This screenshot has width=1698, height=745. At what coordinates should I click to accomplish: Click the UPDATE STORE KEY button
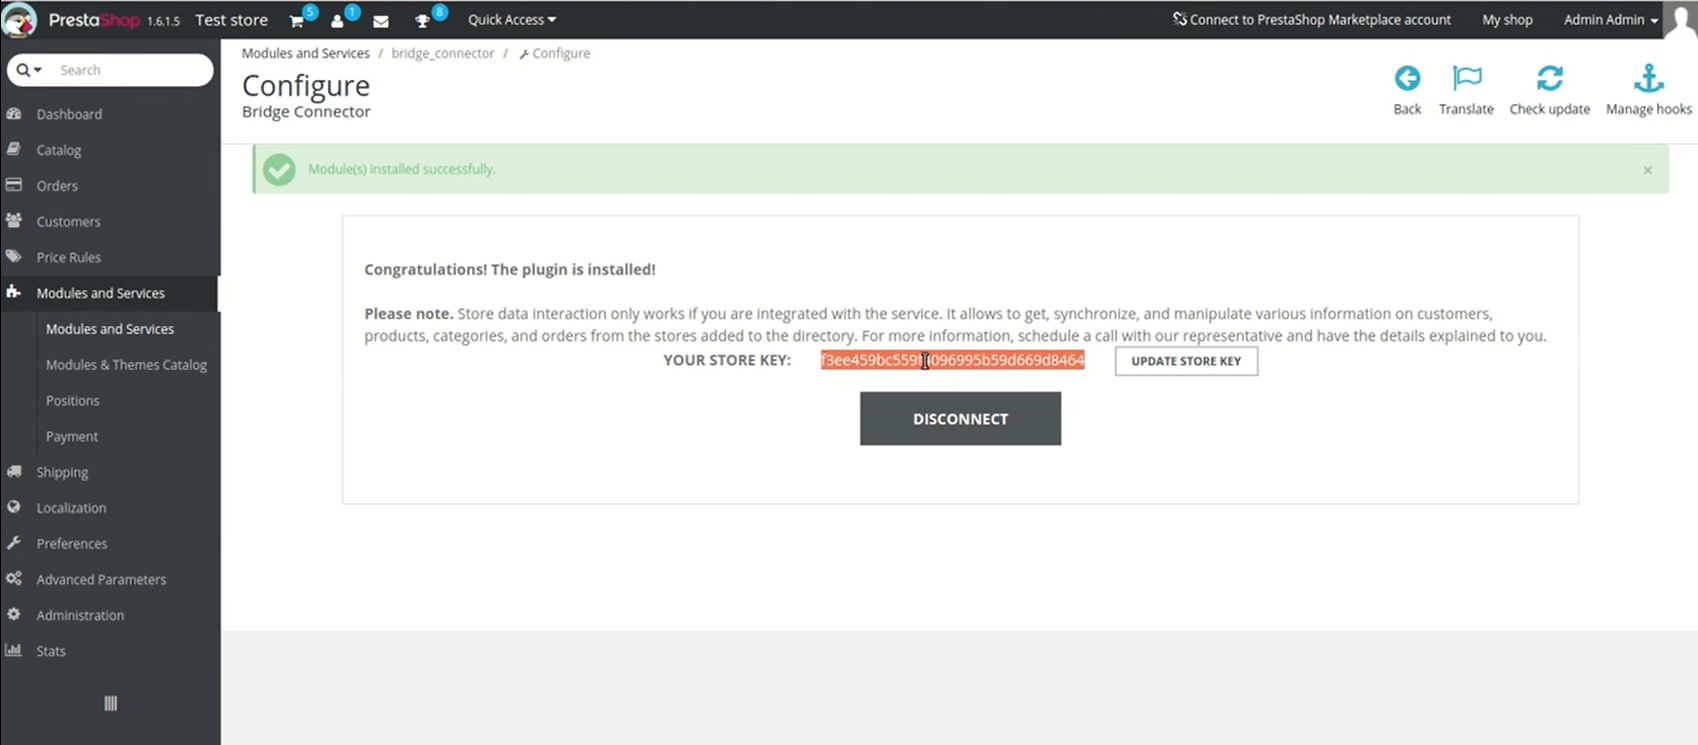pos(1186,361)
